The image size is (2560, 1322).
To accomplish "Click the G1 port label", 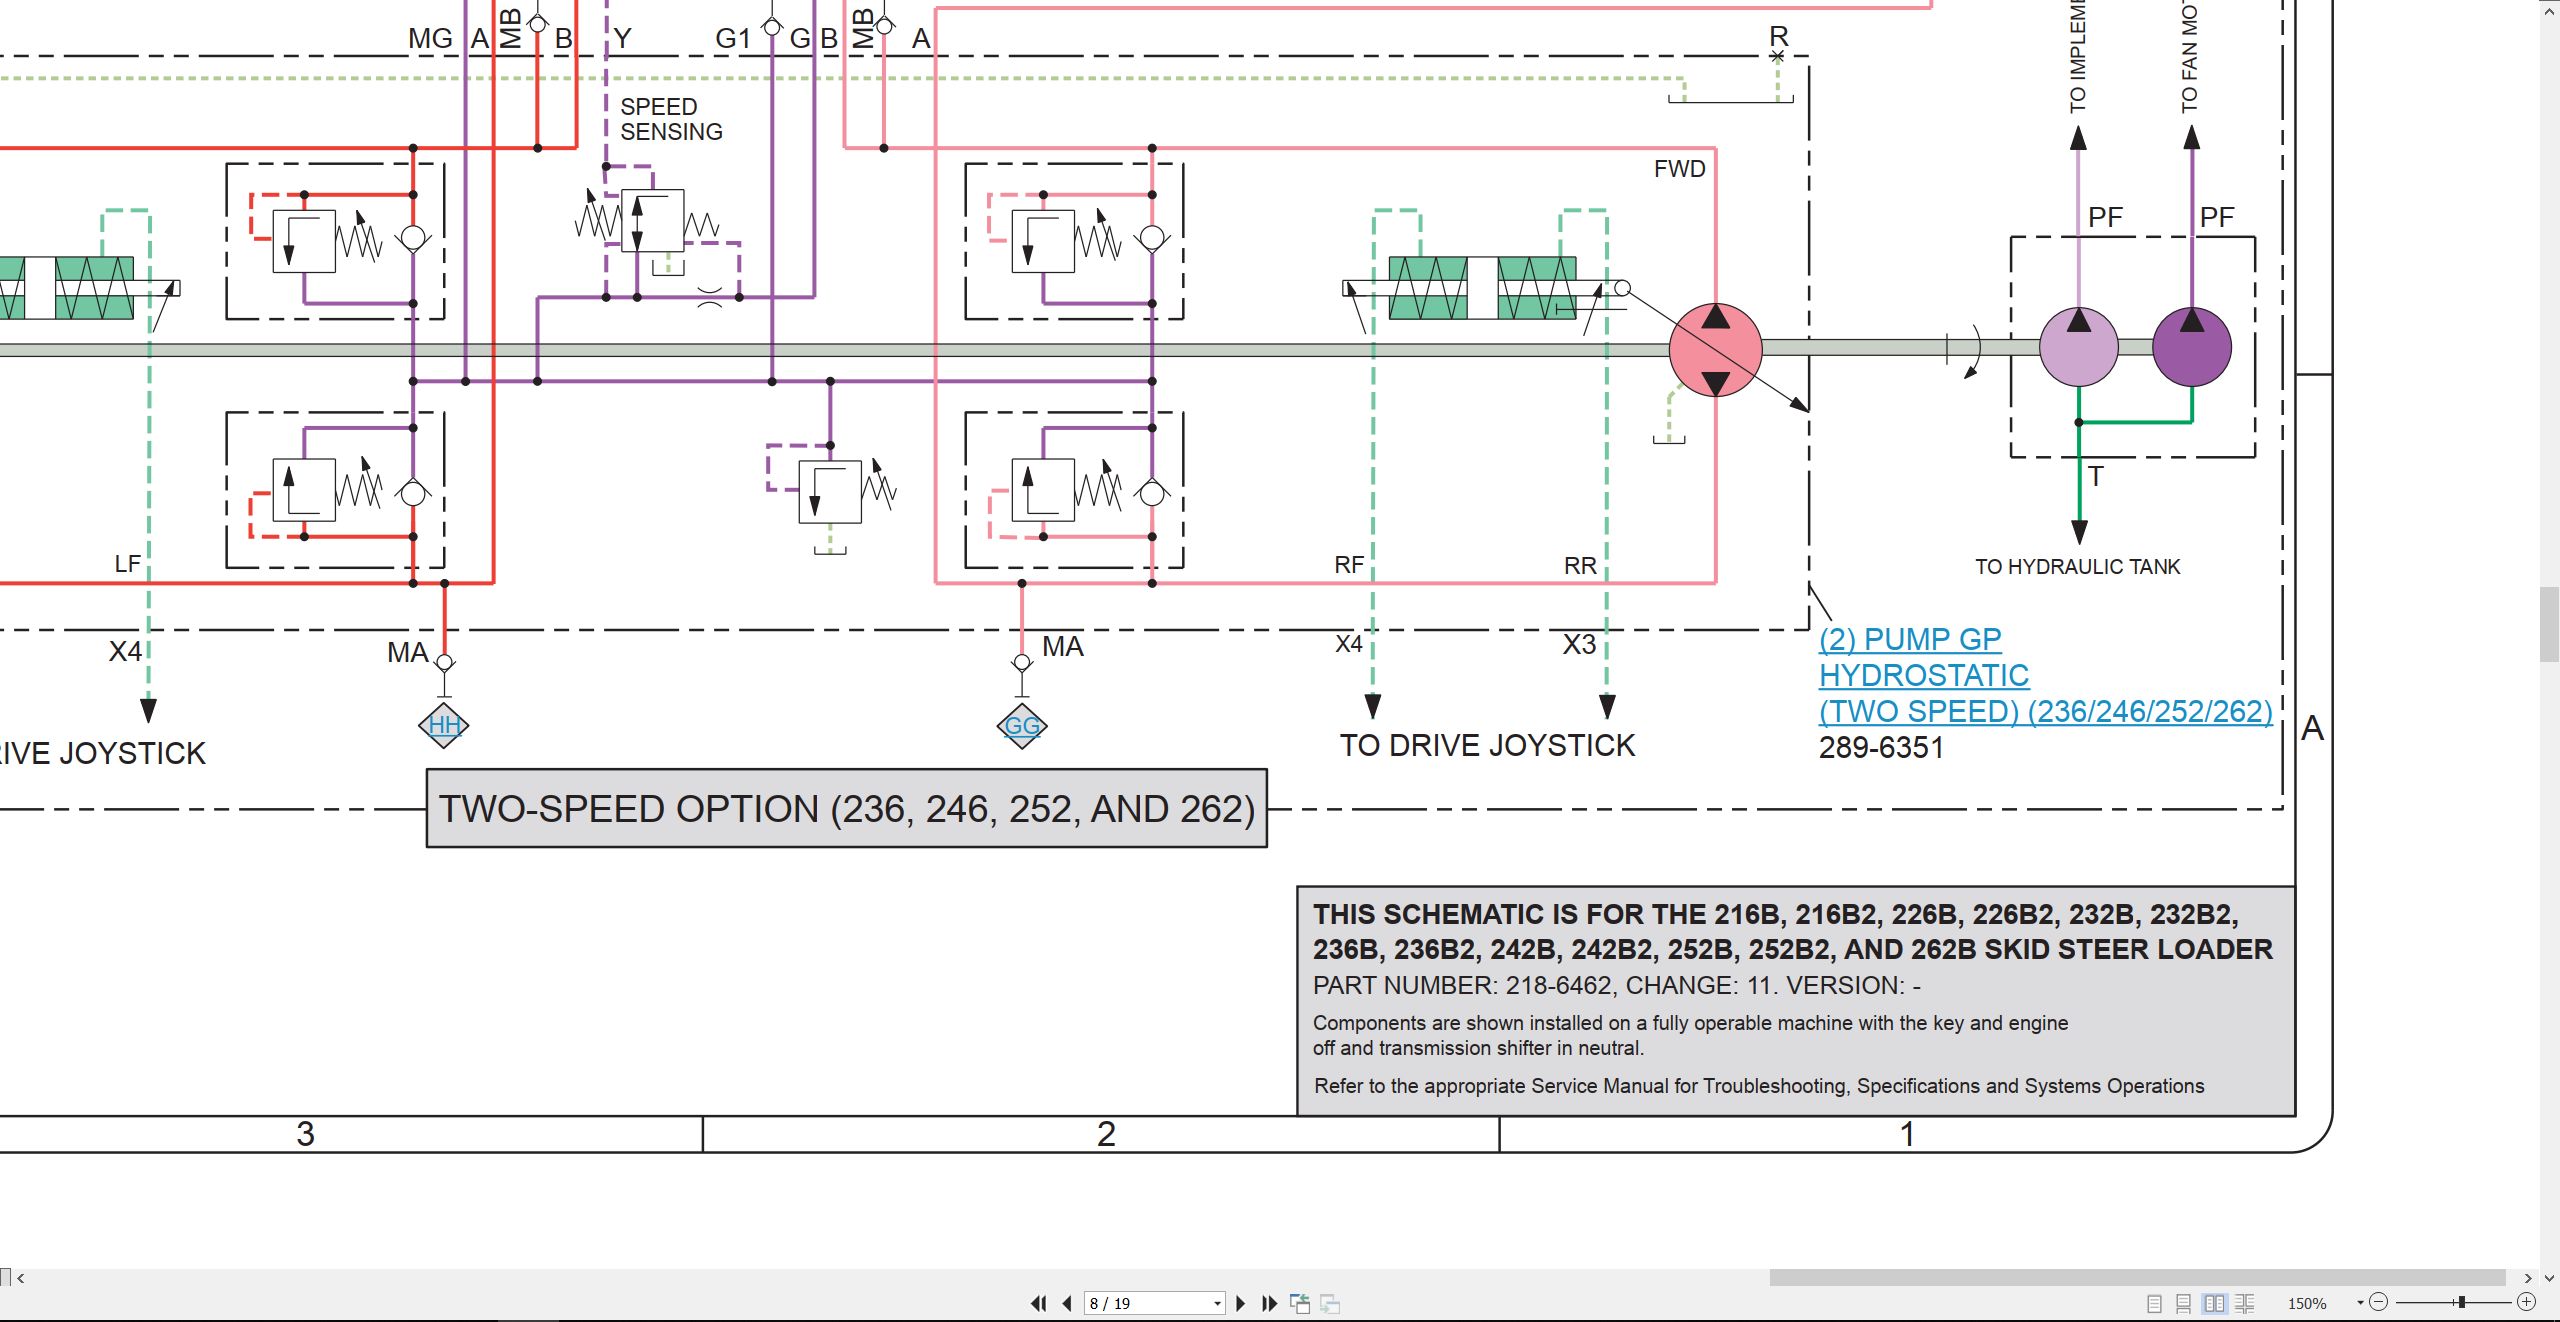I will coord(733,38).
